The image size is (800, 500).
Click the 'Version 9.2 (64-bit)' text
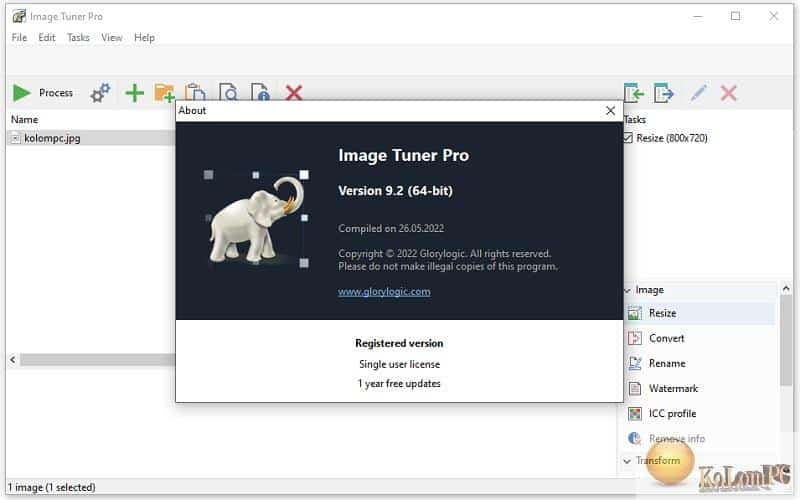click(395, 191)
